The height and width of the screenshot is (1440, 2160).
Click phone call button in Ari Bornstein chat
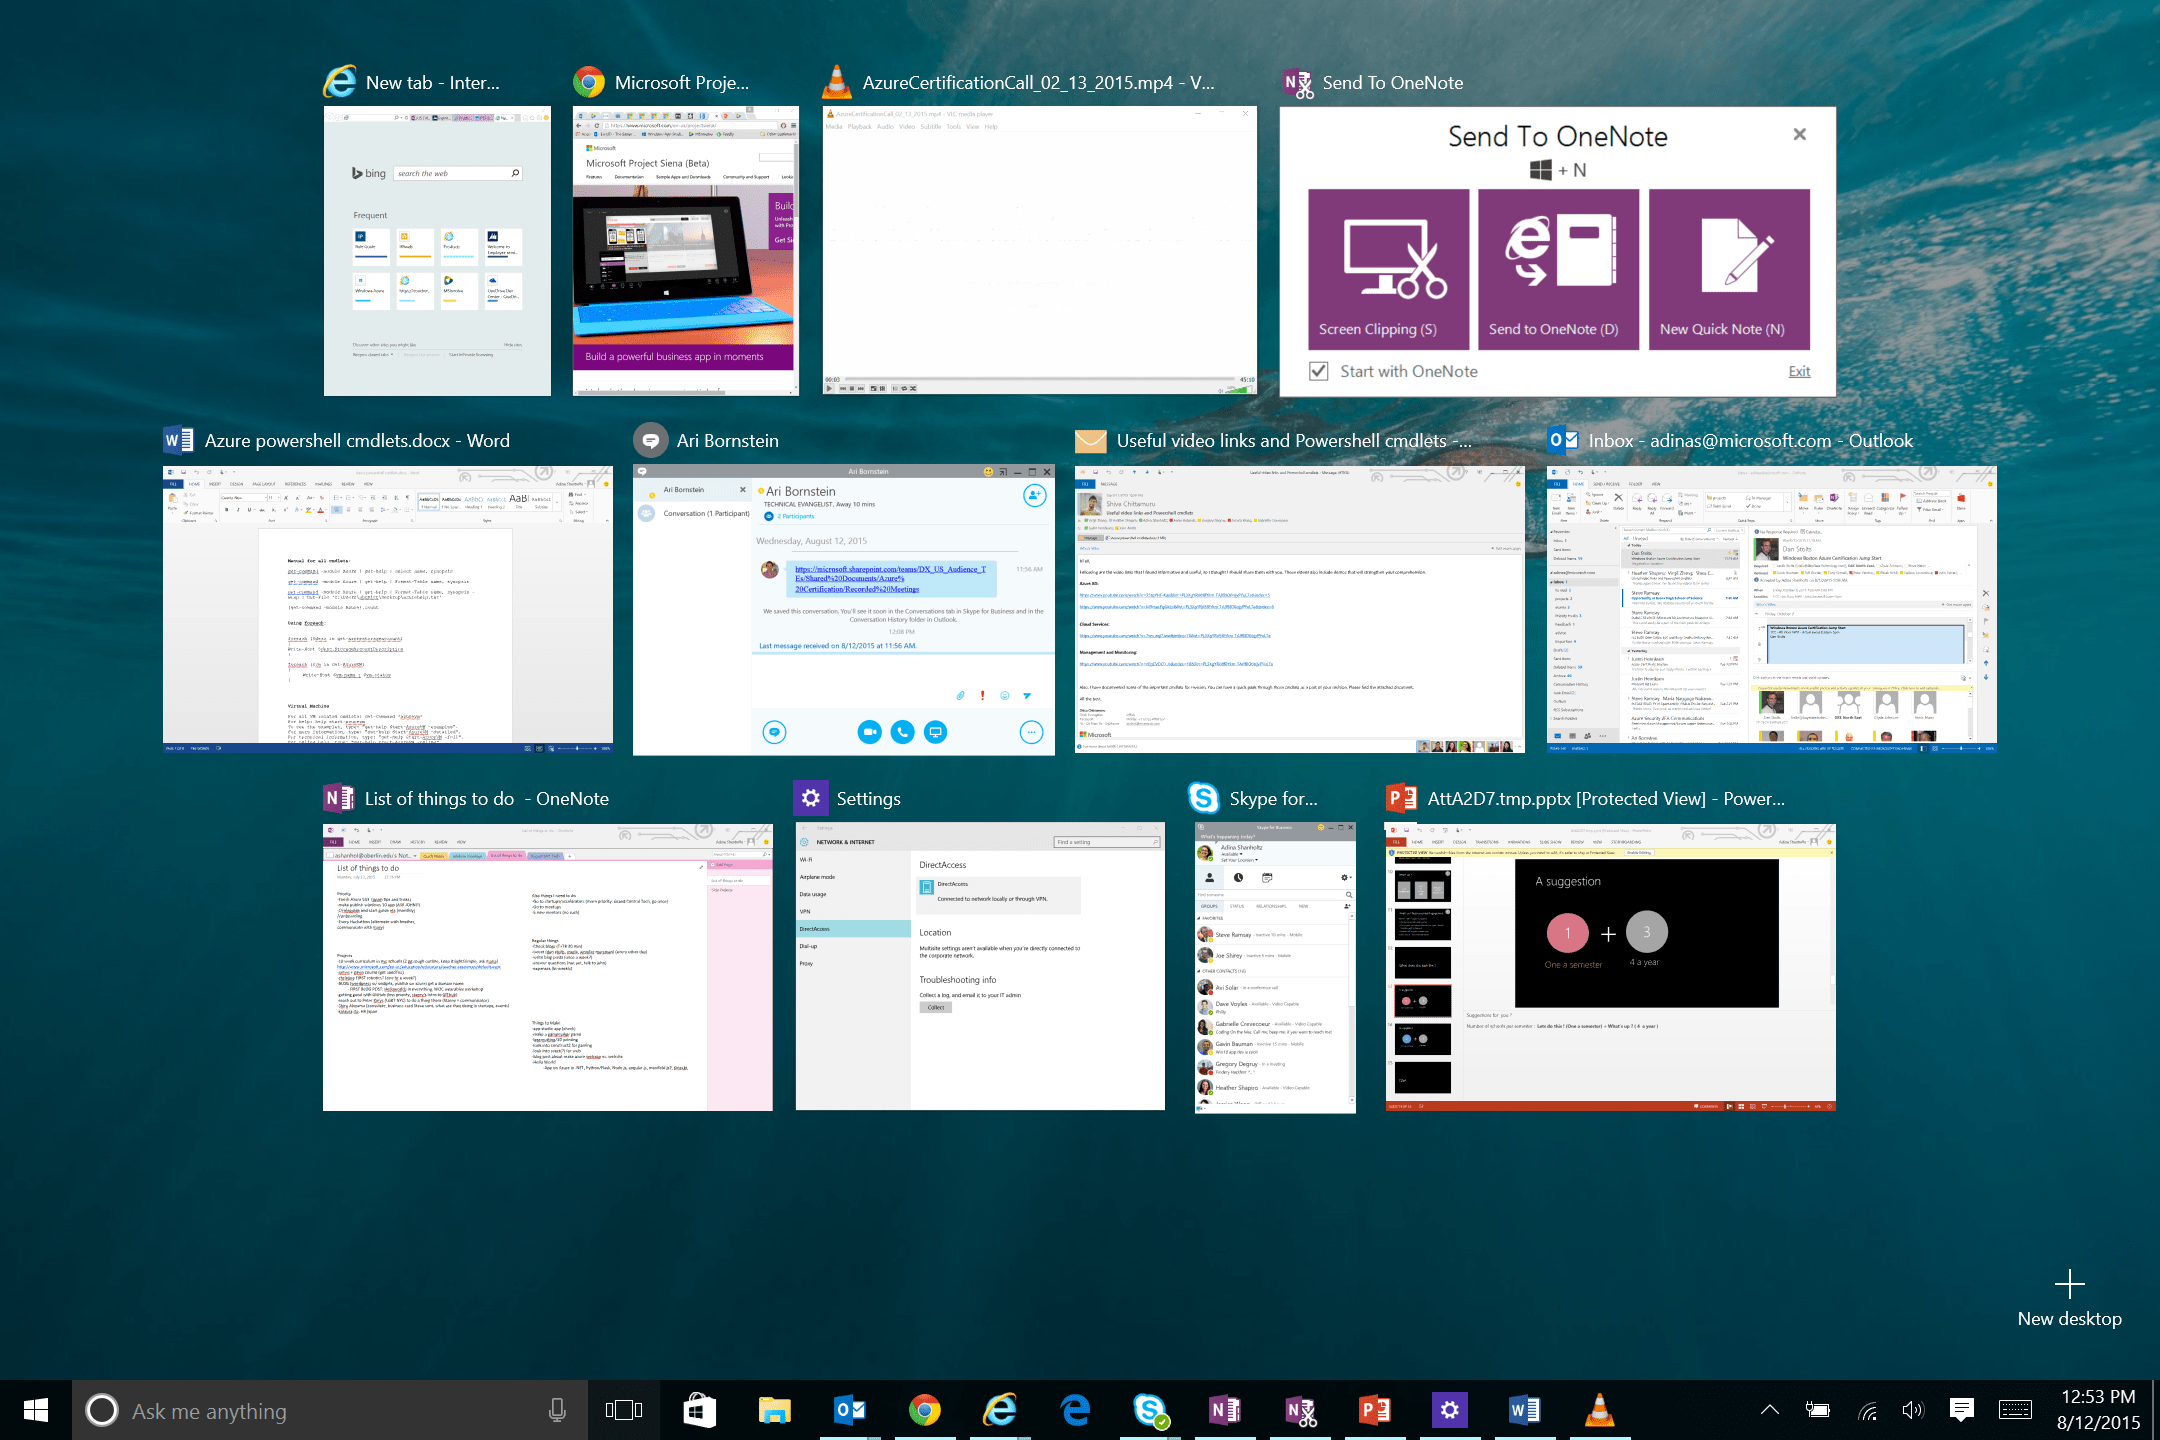tap(902, 732)
